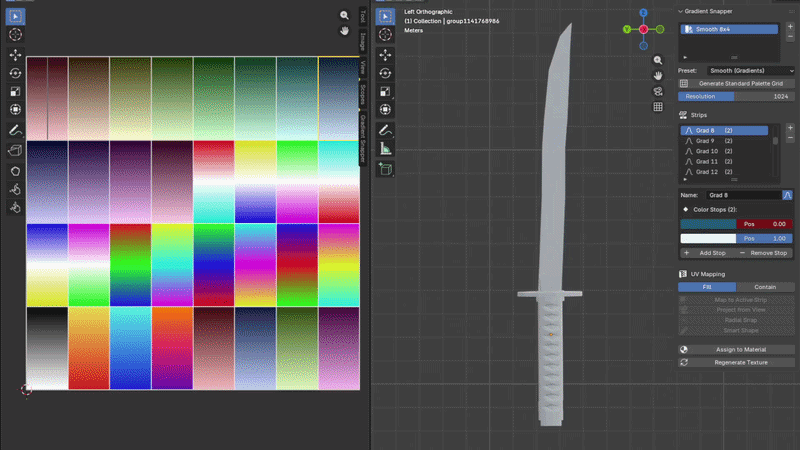Select Grad 10 in strips list
This screenshot has width=800, height=450.
(724, 152)
